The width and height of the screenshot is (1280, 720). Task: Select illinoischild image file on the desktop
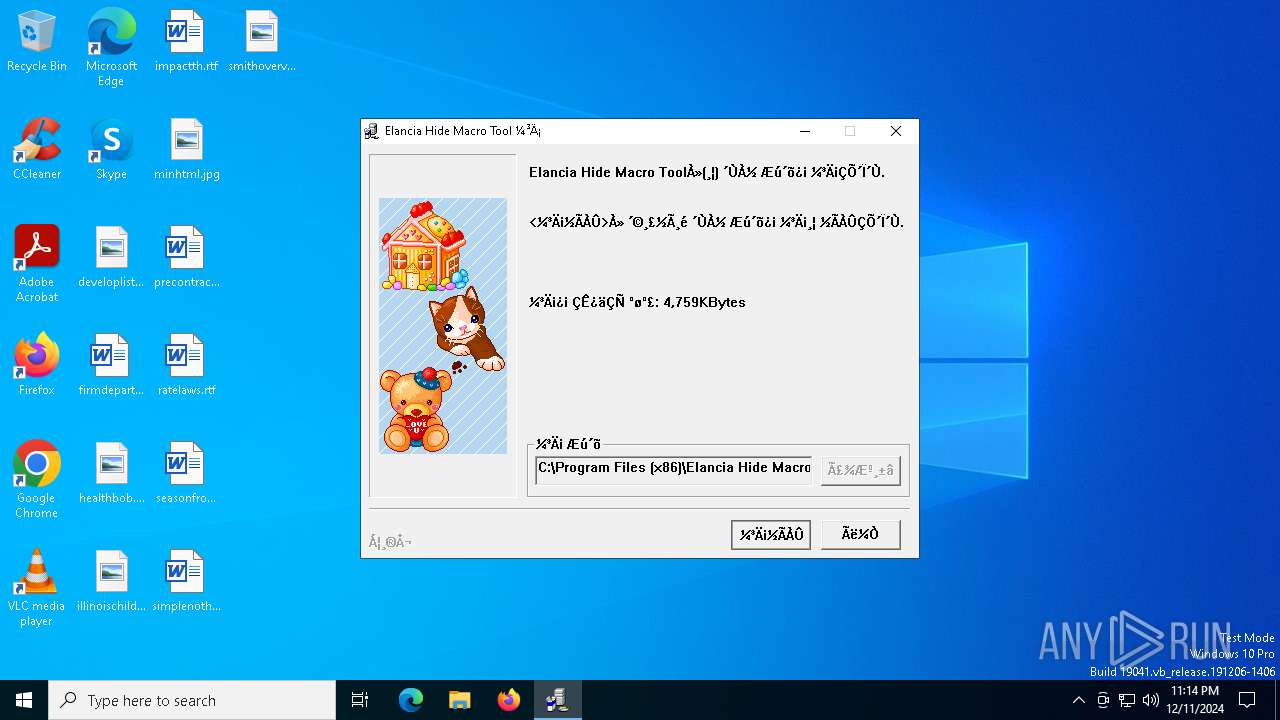point(111,582)
